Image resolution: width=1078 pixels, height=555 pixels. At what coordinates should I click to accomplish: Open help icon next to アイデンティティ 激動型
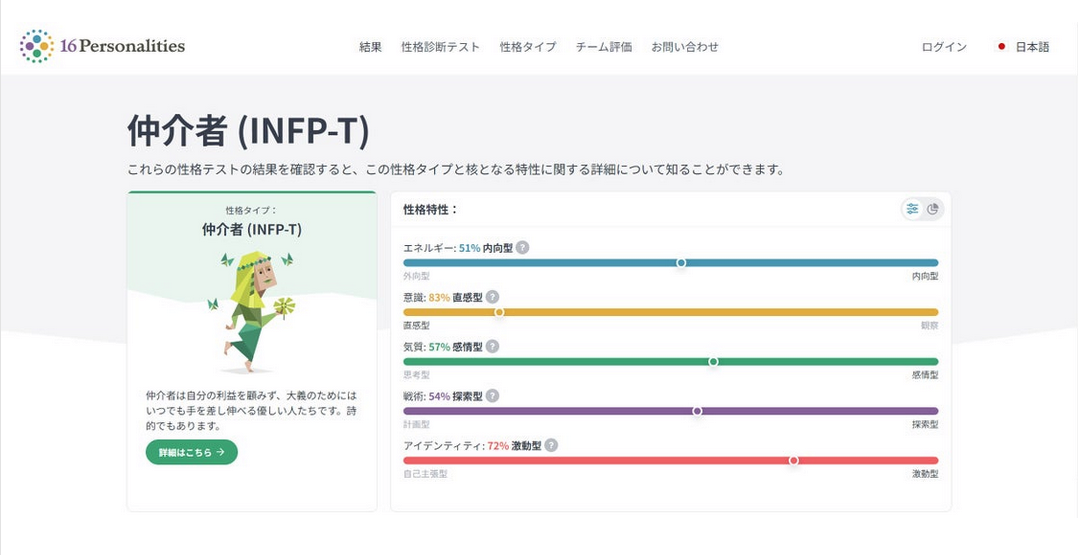(551, 445)
